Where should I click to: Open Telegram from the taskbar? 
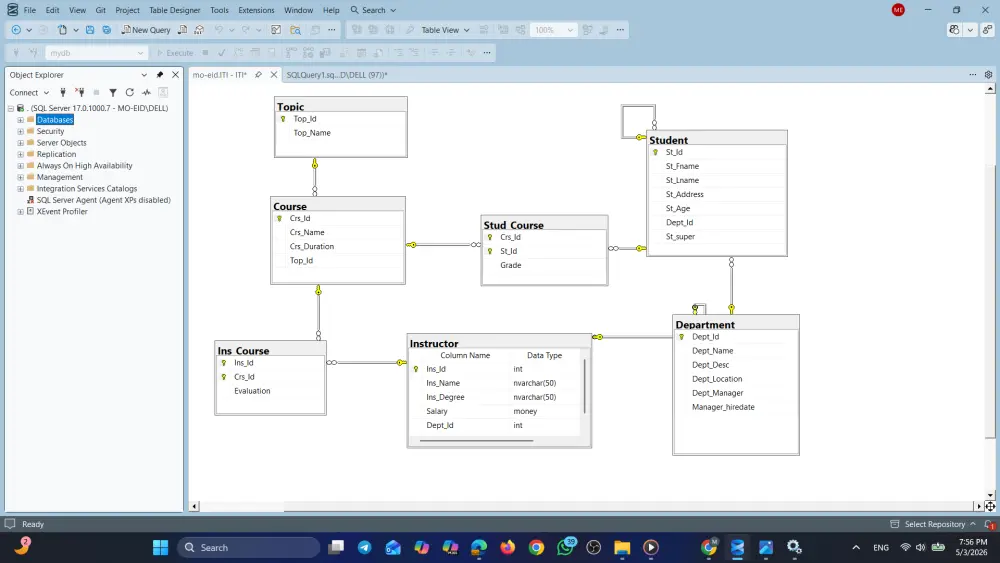coord(365,548)
